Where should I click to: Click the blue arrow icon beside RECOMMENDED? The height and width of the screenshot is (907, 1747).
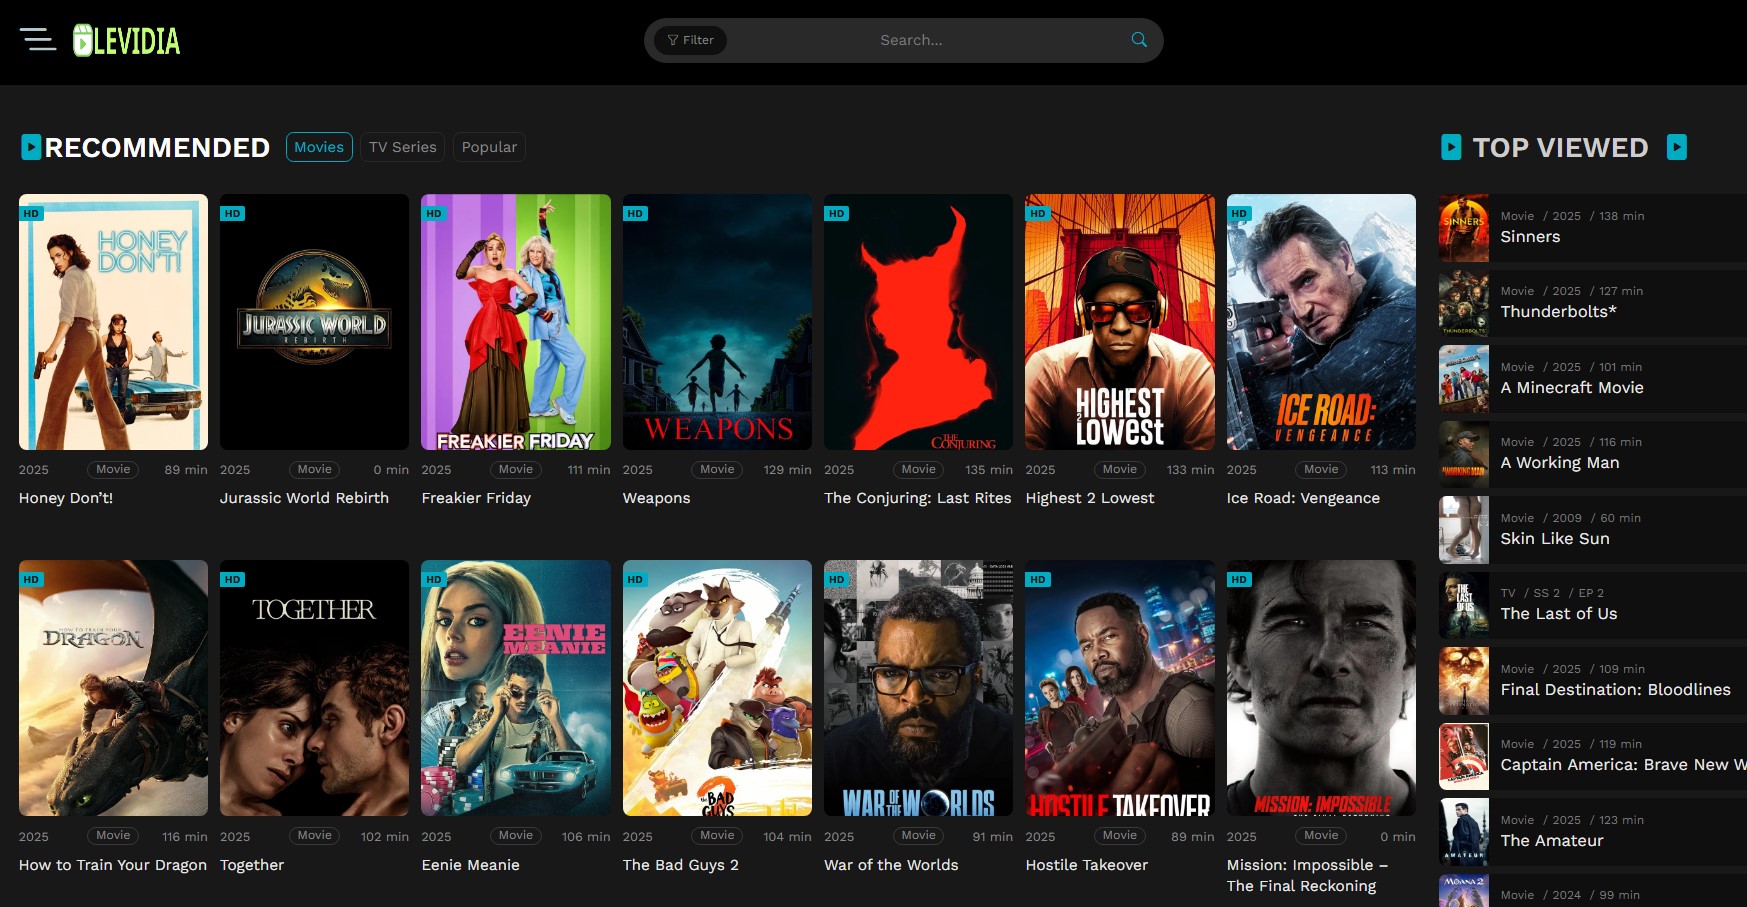[31, 146]
